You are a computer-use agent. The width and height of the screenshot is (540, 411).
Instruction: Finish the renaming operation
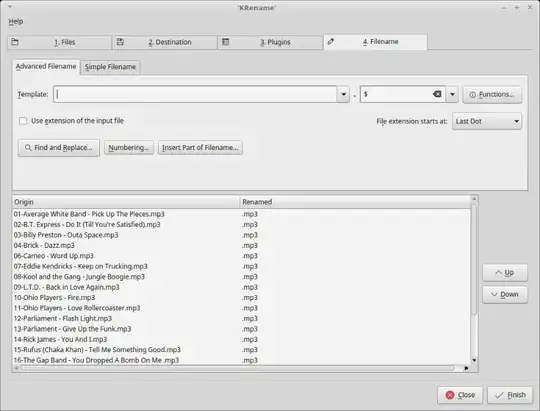click(510, 395)
